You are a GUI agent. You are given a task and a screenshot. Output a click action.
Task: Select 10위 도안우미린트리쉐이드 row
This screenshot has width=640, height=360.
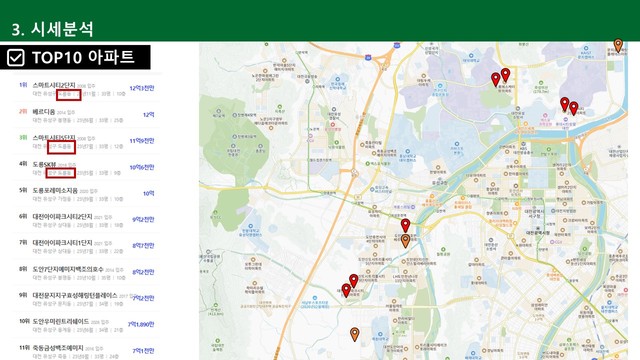[87, 325]
